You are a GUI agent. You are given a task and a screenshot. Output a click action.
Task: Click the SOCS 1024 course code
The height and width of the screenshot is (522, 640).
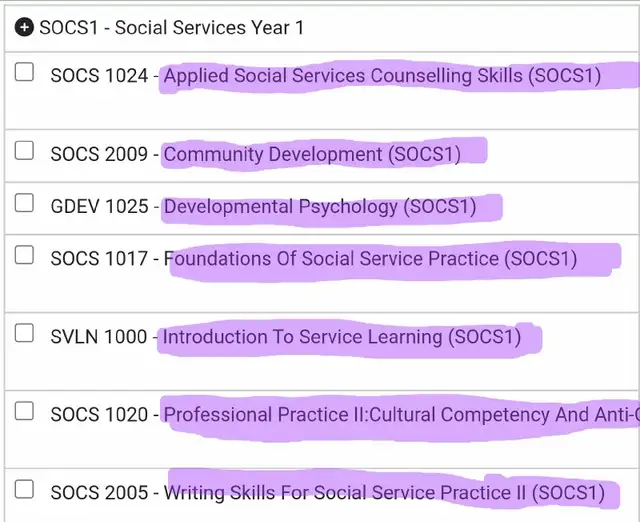[x=99, y=76]
